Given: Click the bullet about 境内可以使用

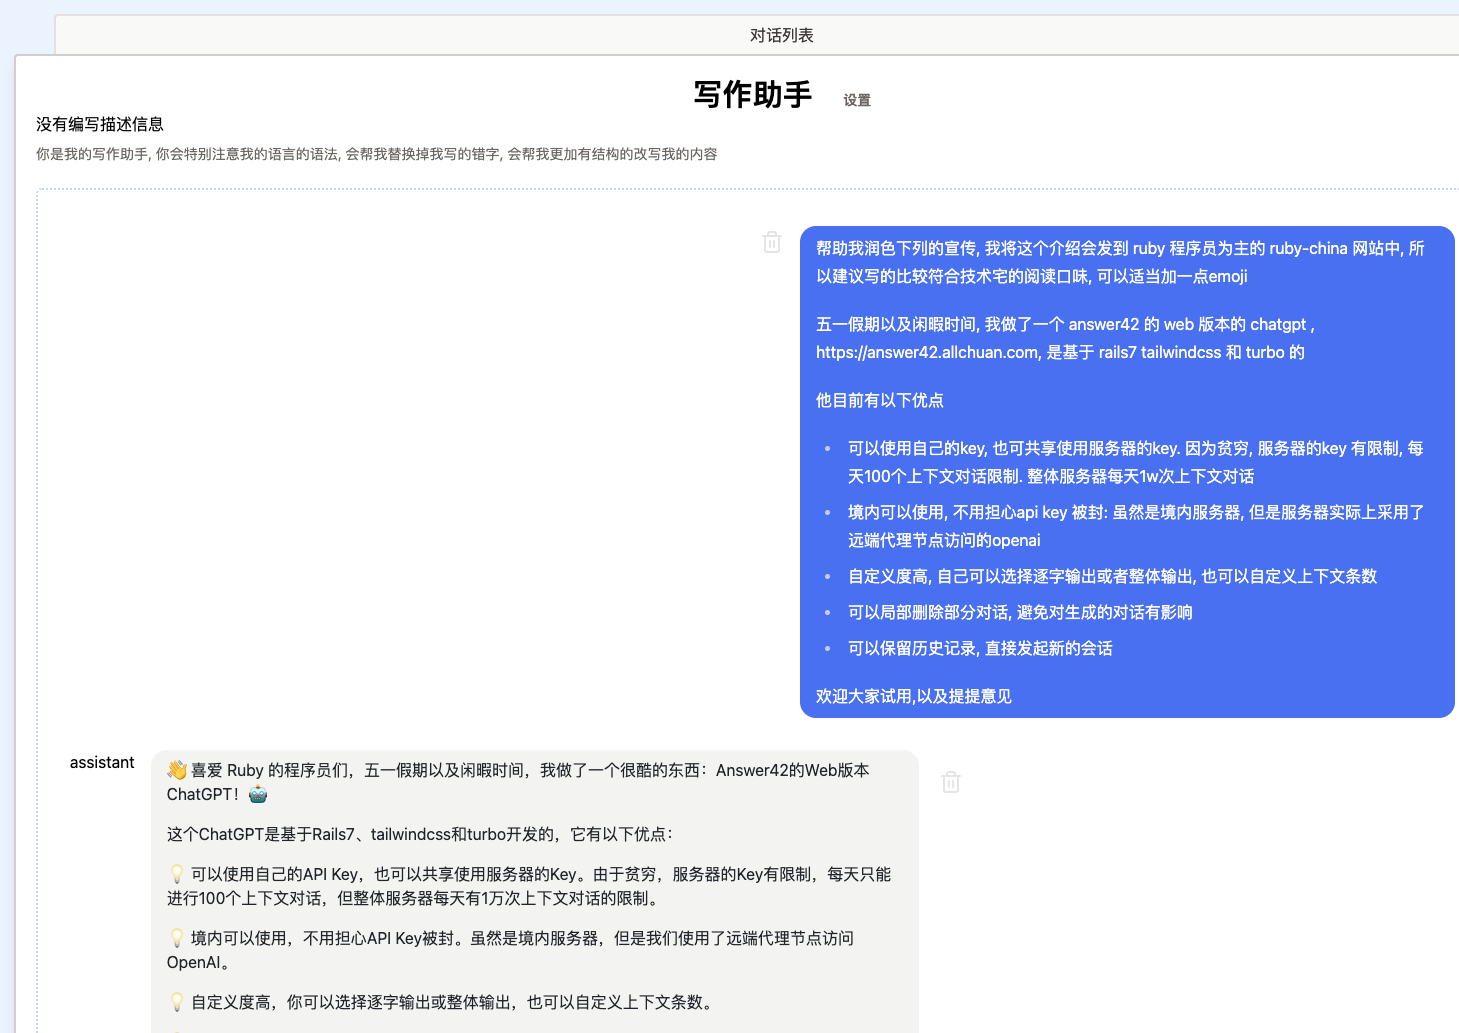Looking at the screenshot, I should click(1136, 526).
